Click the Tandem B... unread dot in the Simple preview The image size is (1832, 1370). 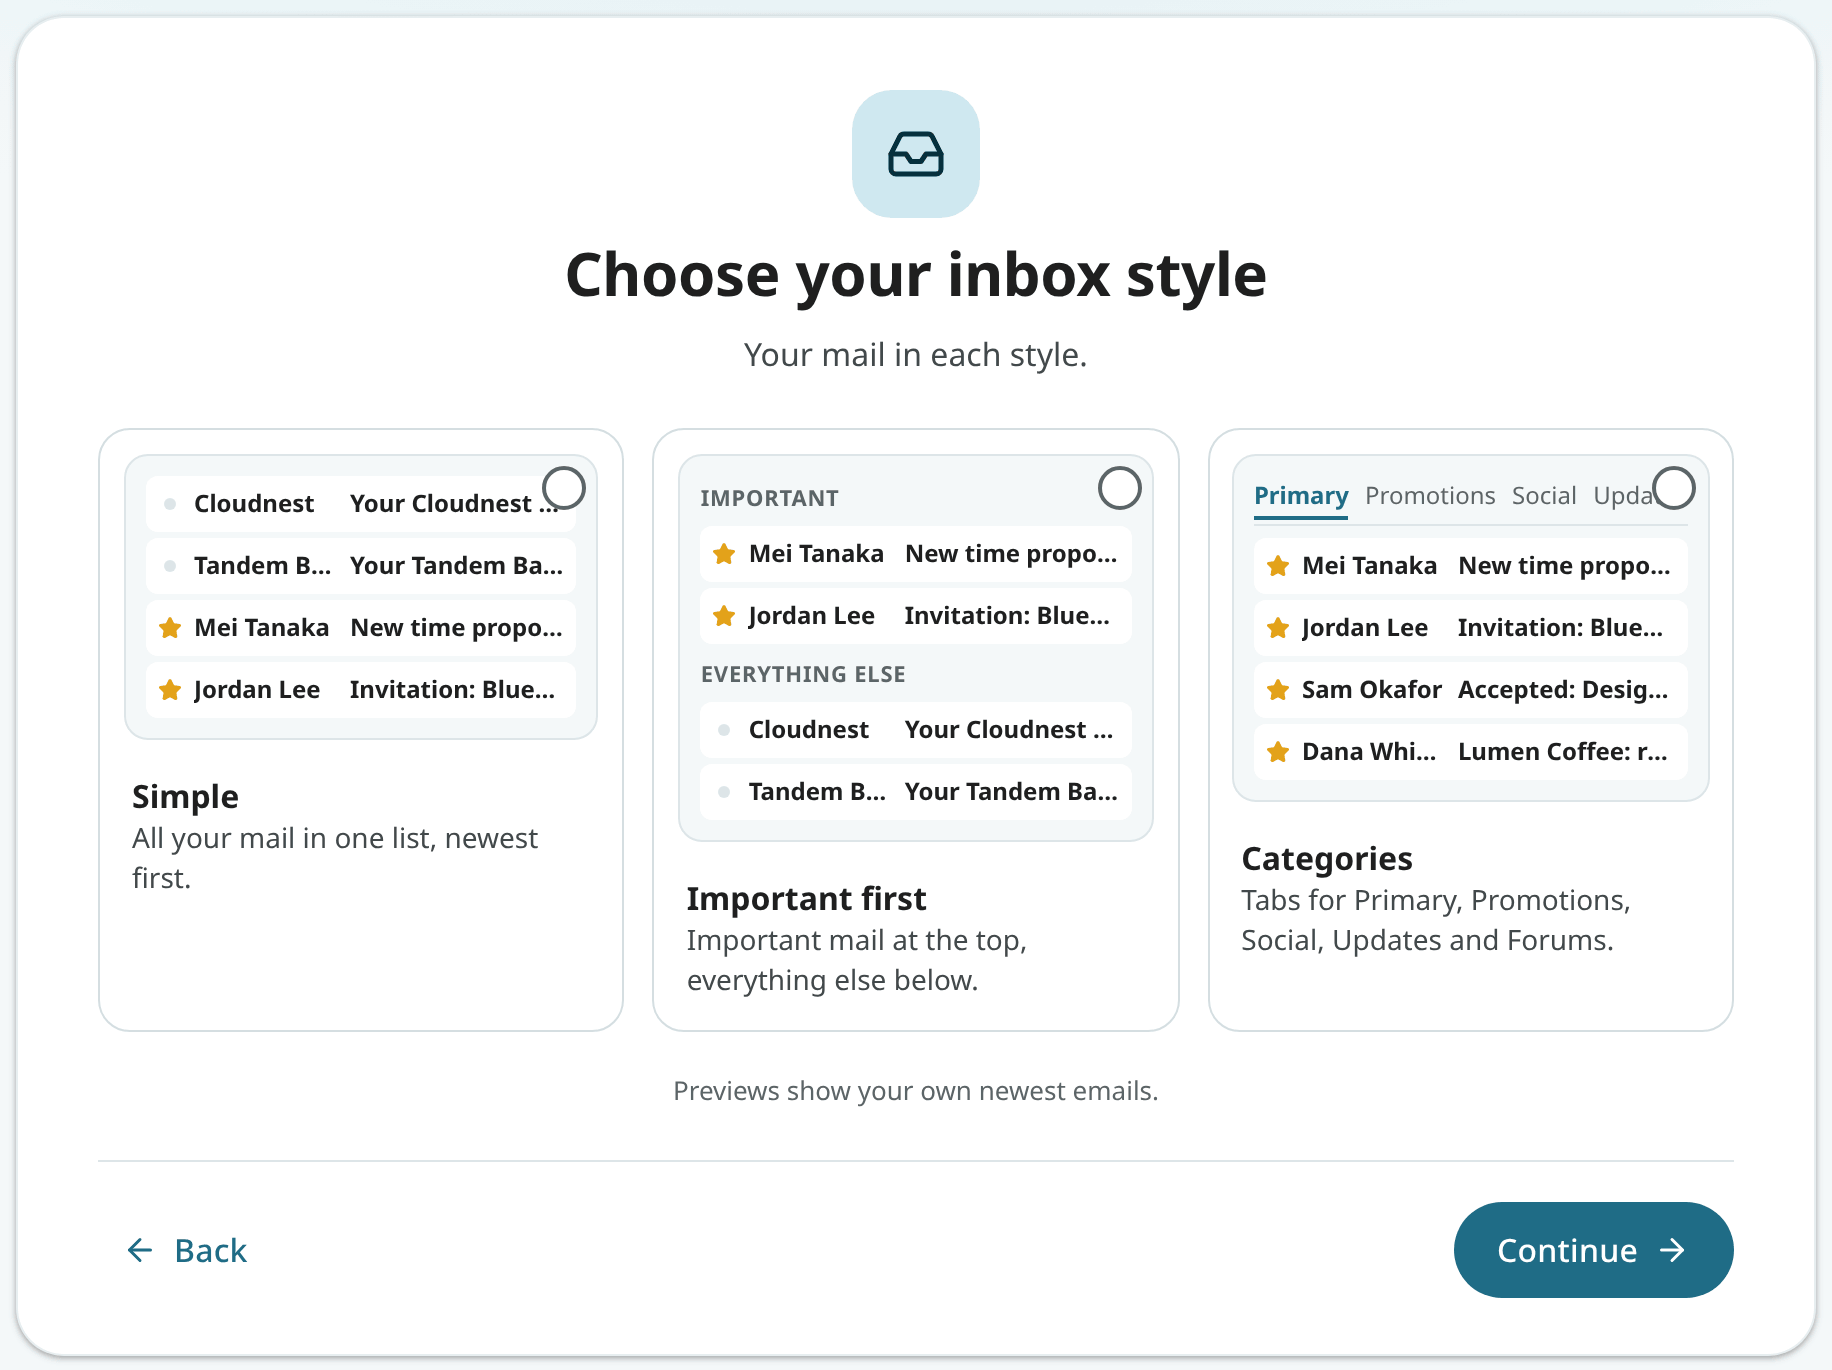click(170, 566)
